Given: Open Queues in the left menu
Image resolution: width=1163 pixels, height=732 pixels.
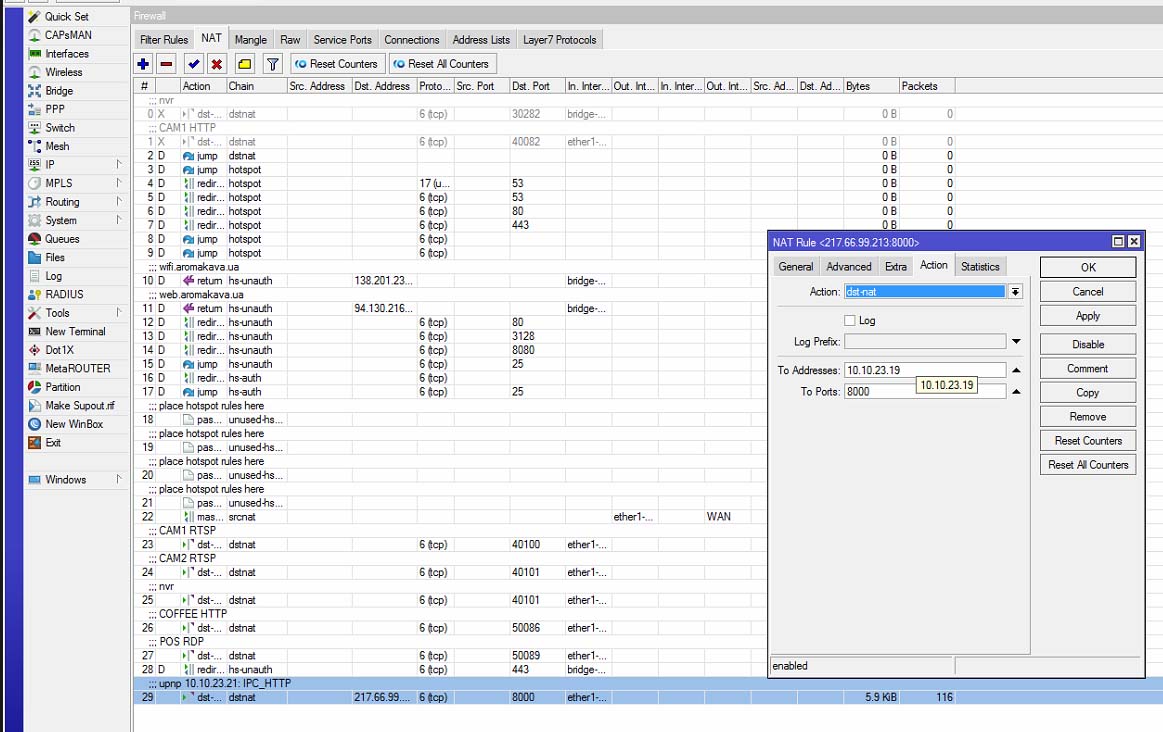Looking at the screenshot, I should (x=62, y=239).
